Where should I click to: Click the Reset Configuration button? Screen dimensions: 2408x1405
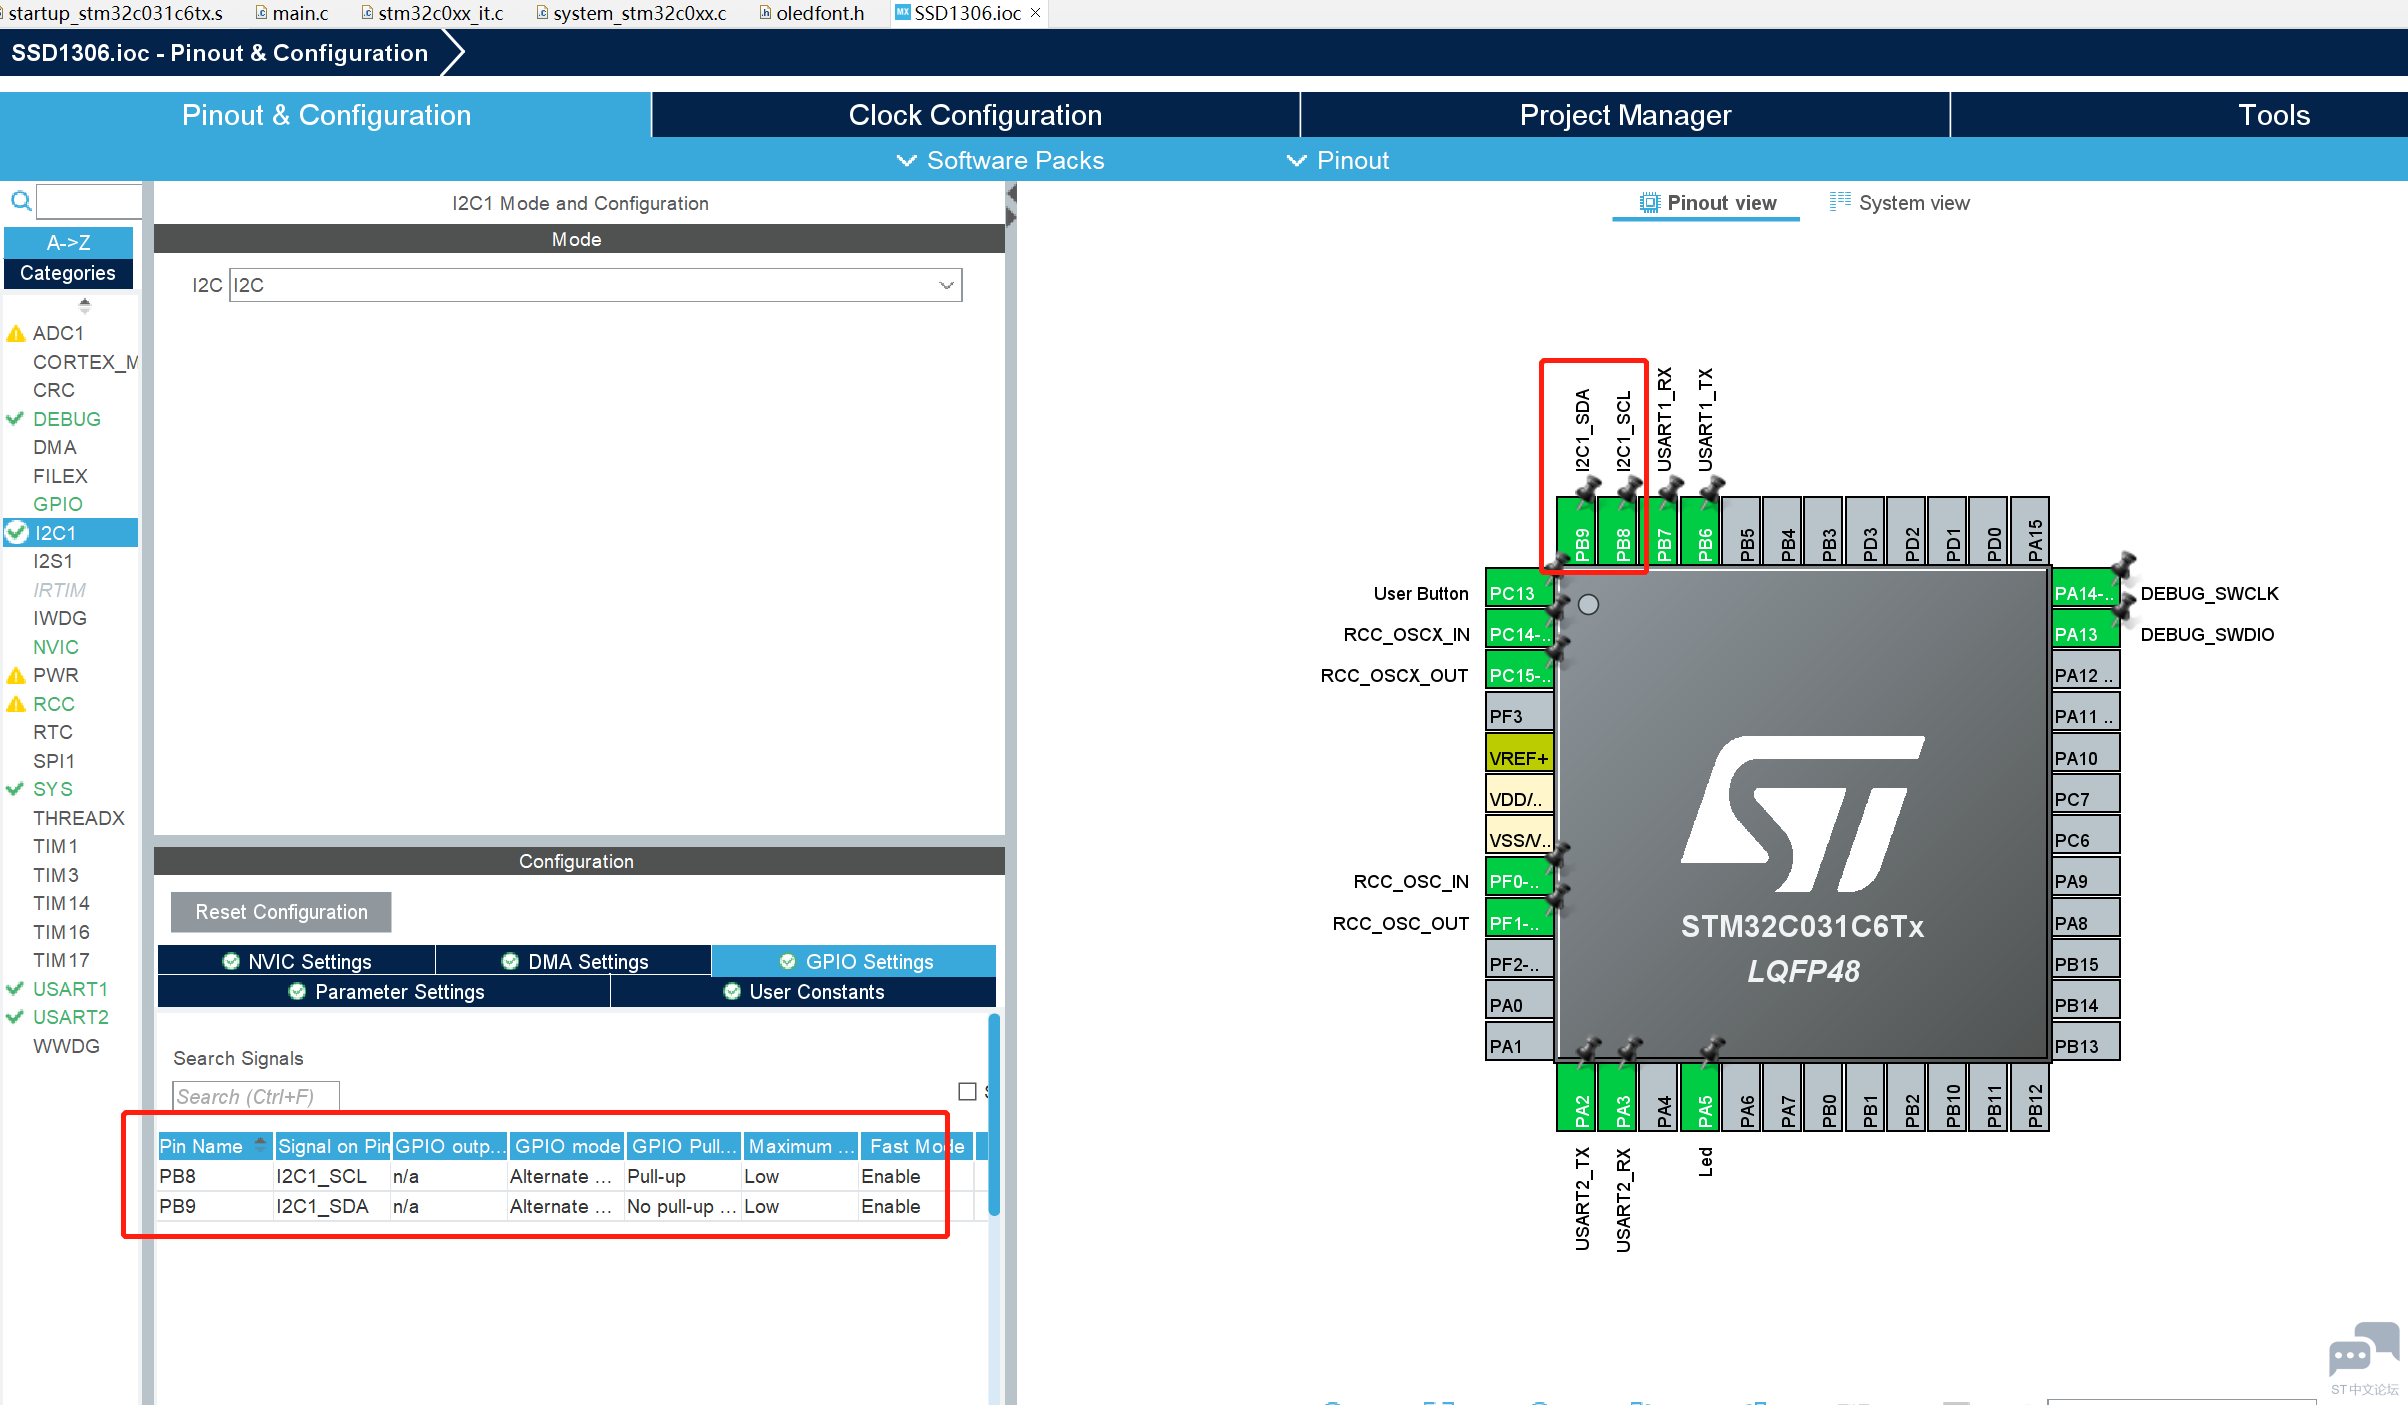(281, 912)
